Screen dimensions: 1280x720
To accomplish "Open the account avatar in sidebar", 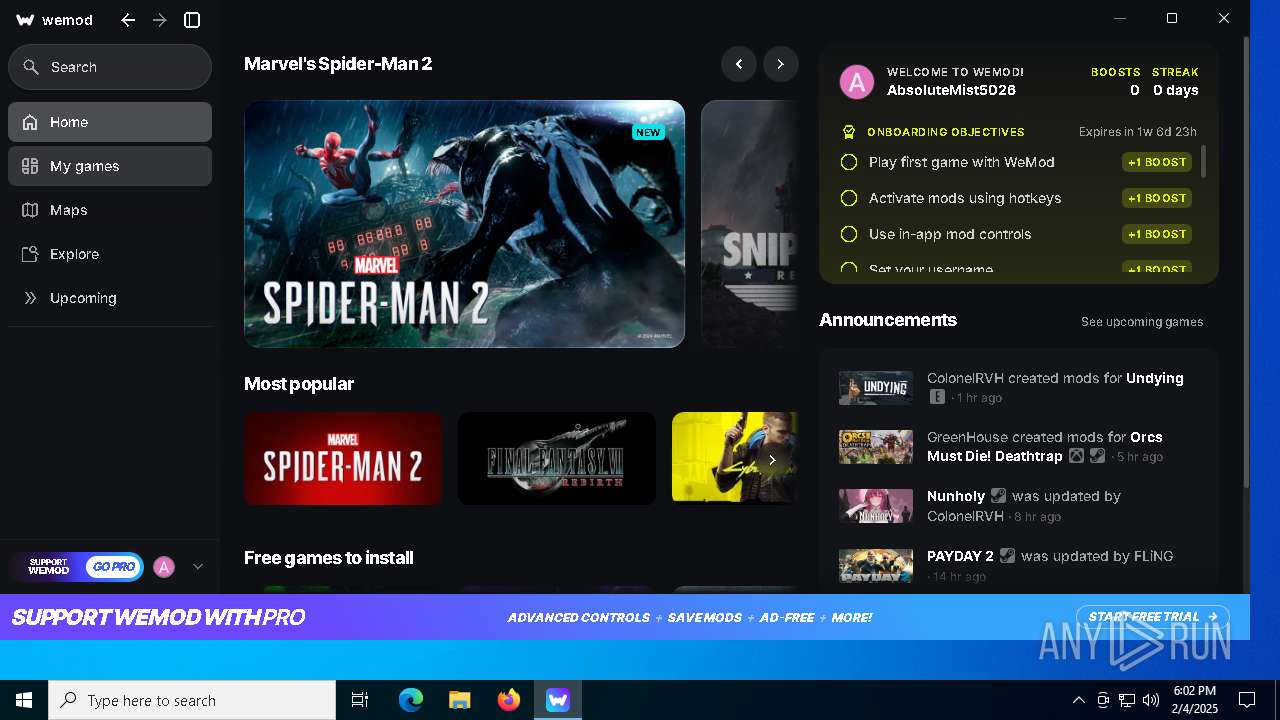I will 164,567.
